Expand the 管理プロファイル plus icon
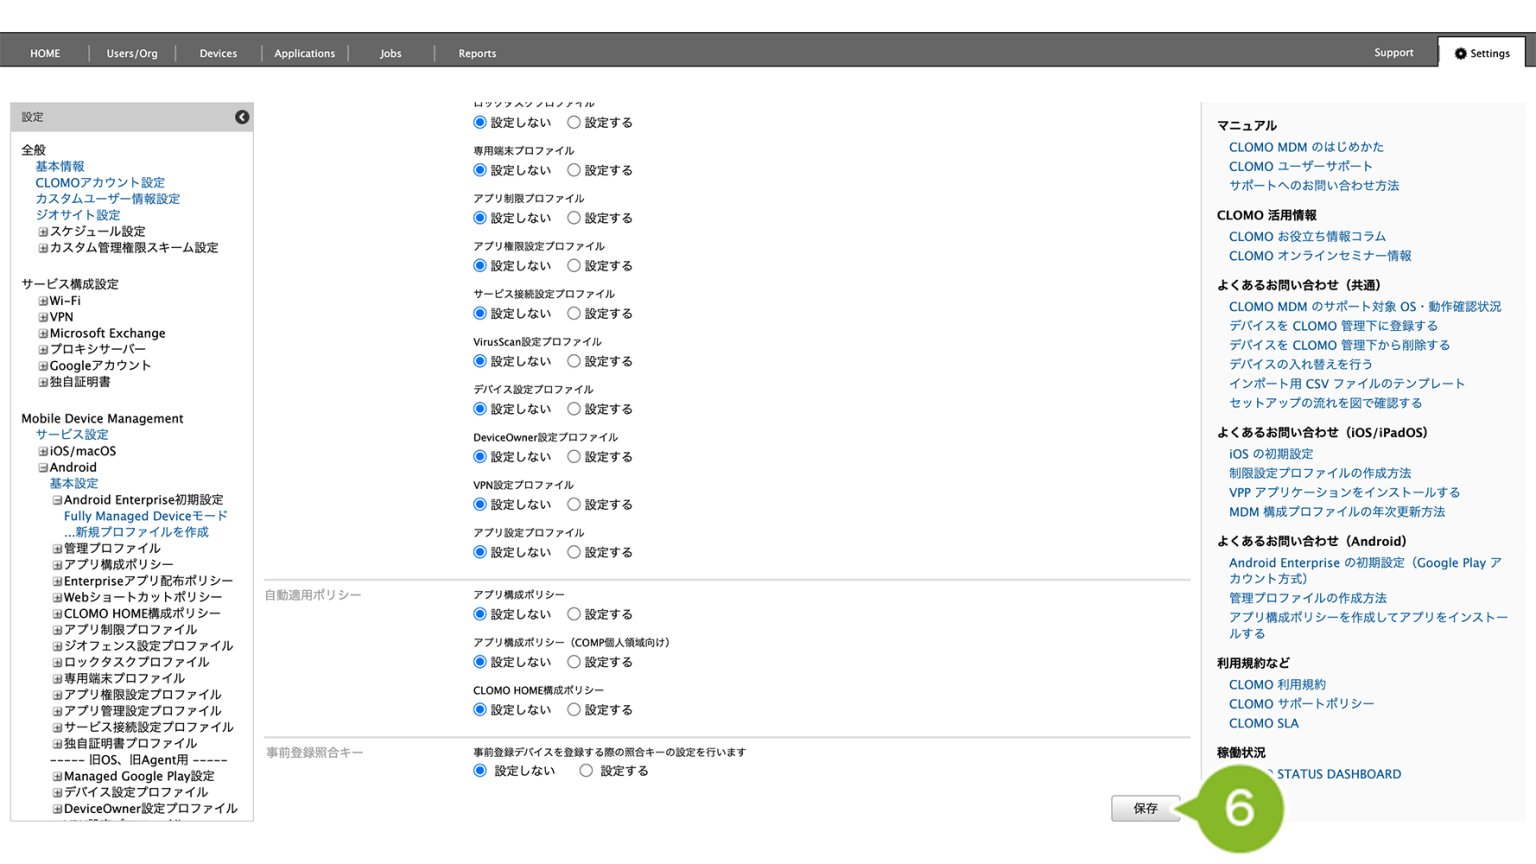Viewport: 1536px width, 864px height. click(x=57, y=549)
